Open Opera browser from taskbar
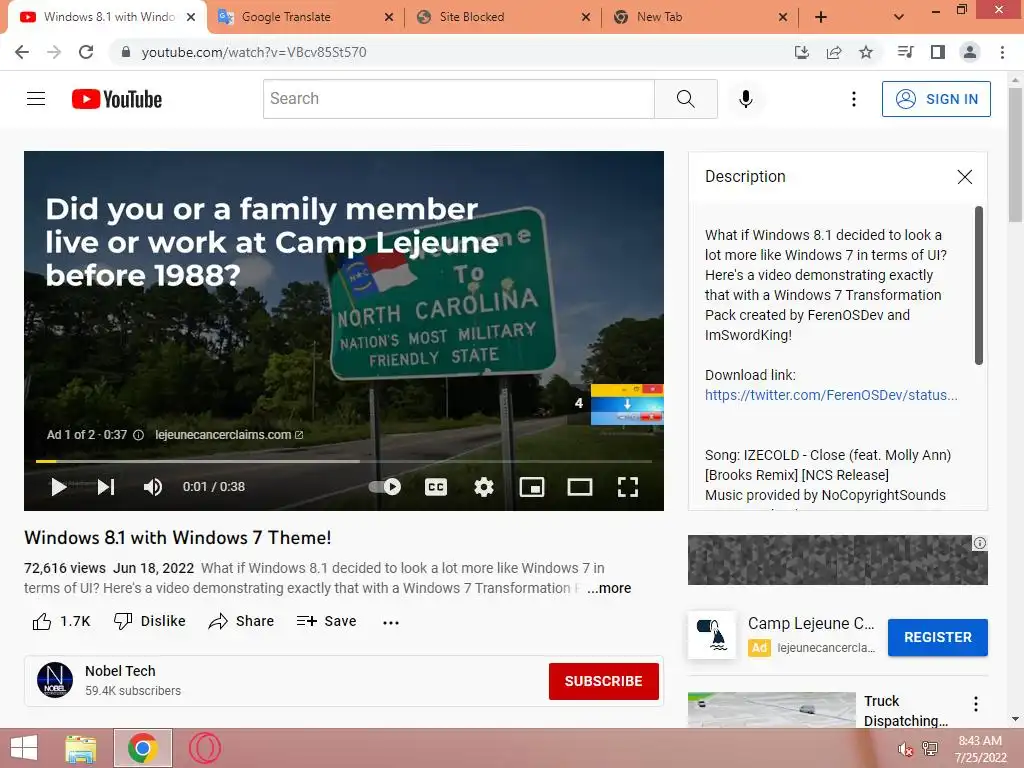Viewport: 1024px width, 768px height. (205, 748)
